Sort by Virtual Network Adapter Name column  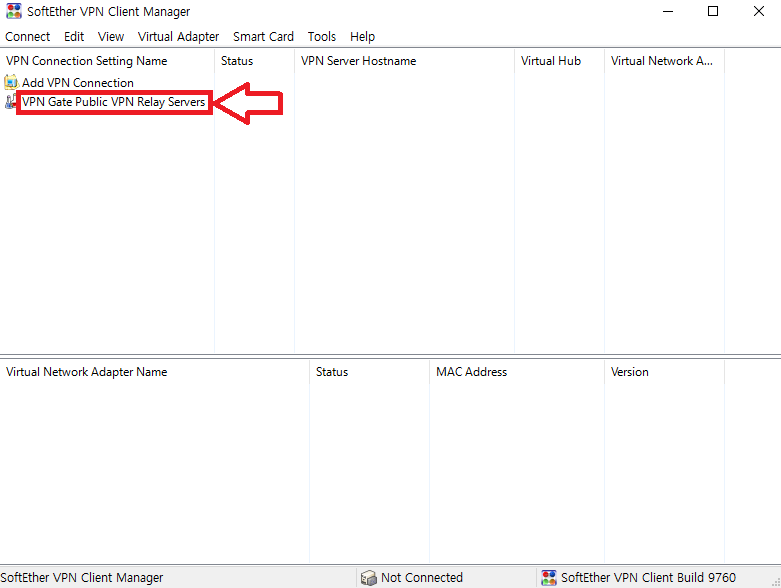coord(154,372)
